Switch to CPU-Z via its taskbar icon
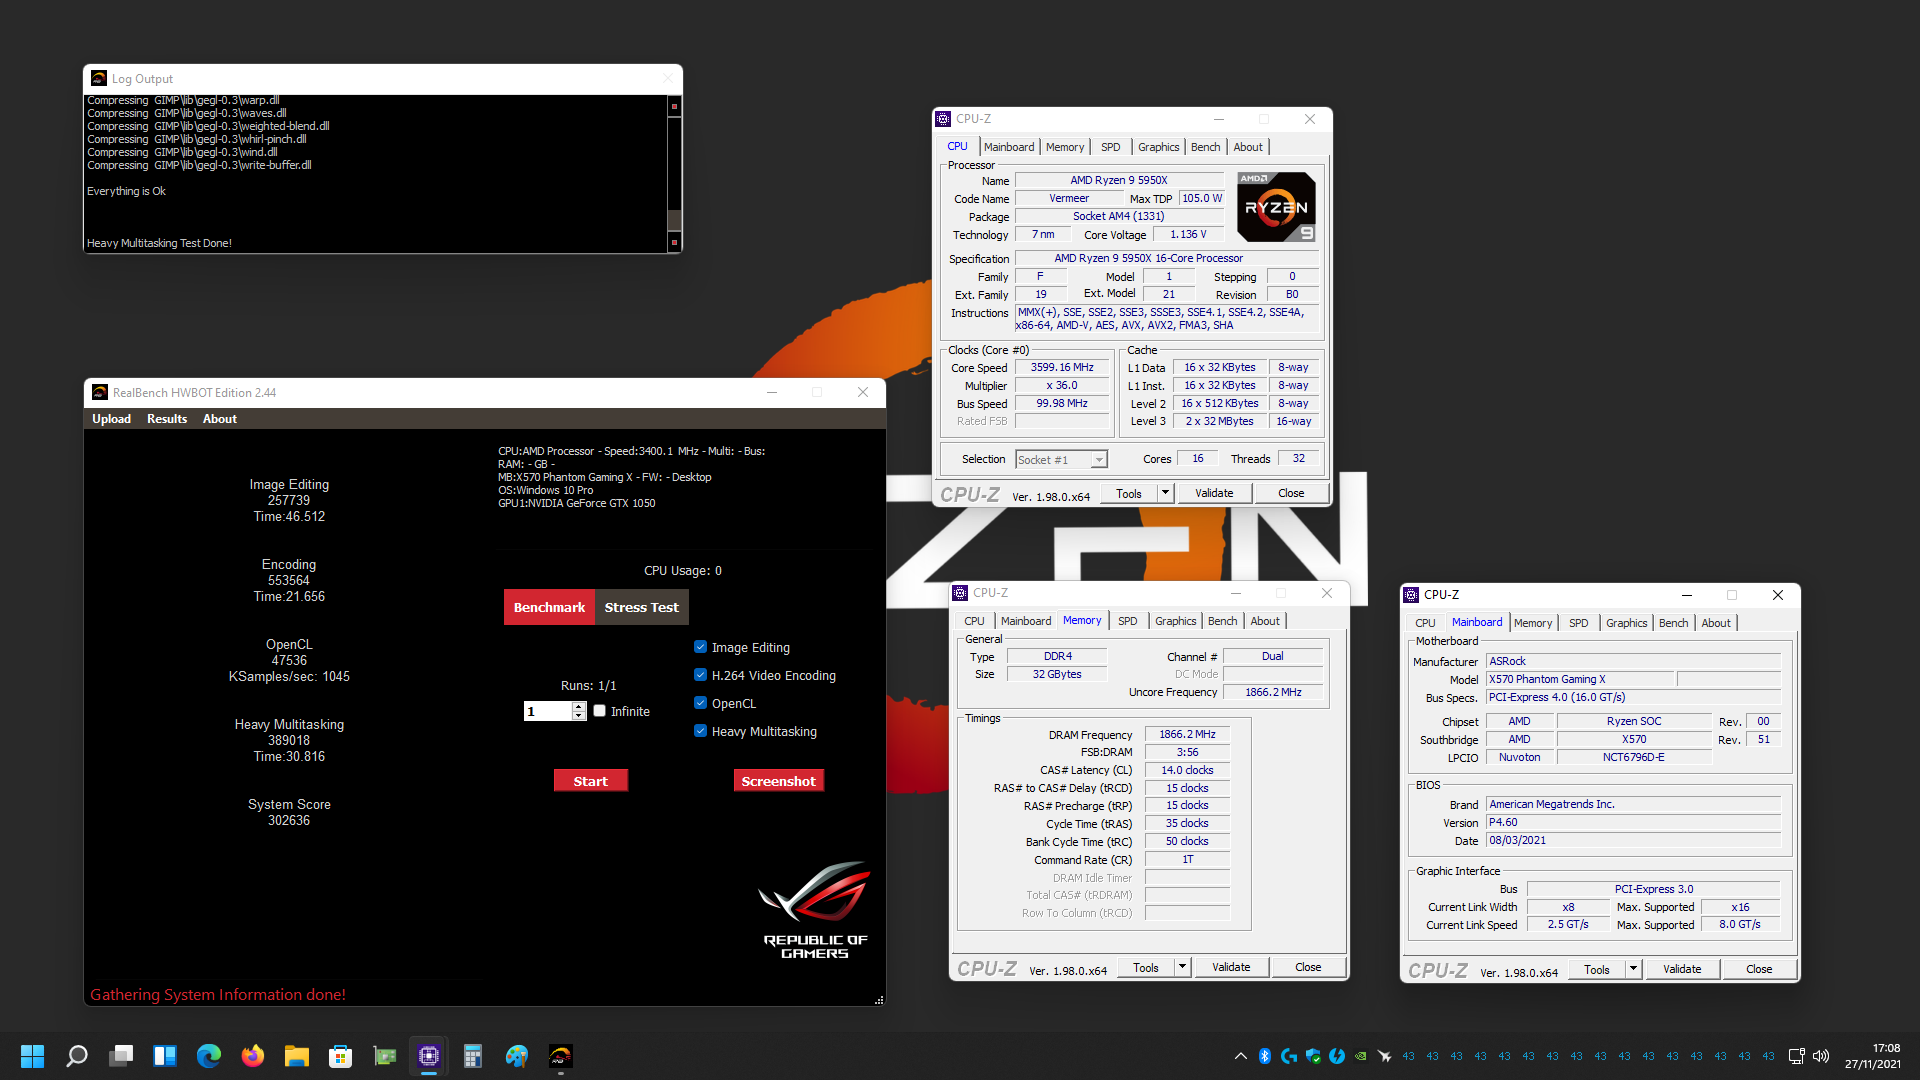The height and width of the screenshot is (1080, 1920). (429, 1056)
